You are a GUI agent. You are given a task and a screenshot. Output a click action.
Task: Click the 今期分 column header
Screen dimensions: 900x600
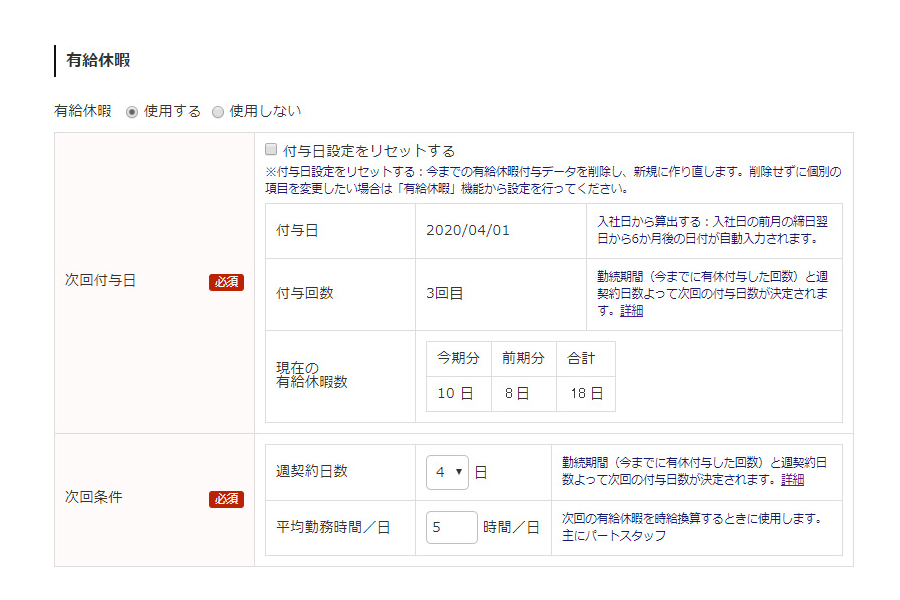tap(459, 358)
